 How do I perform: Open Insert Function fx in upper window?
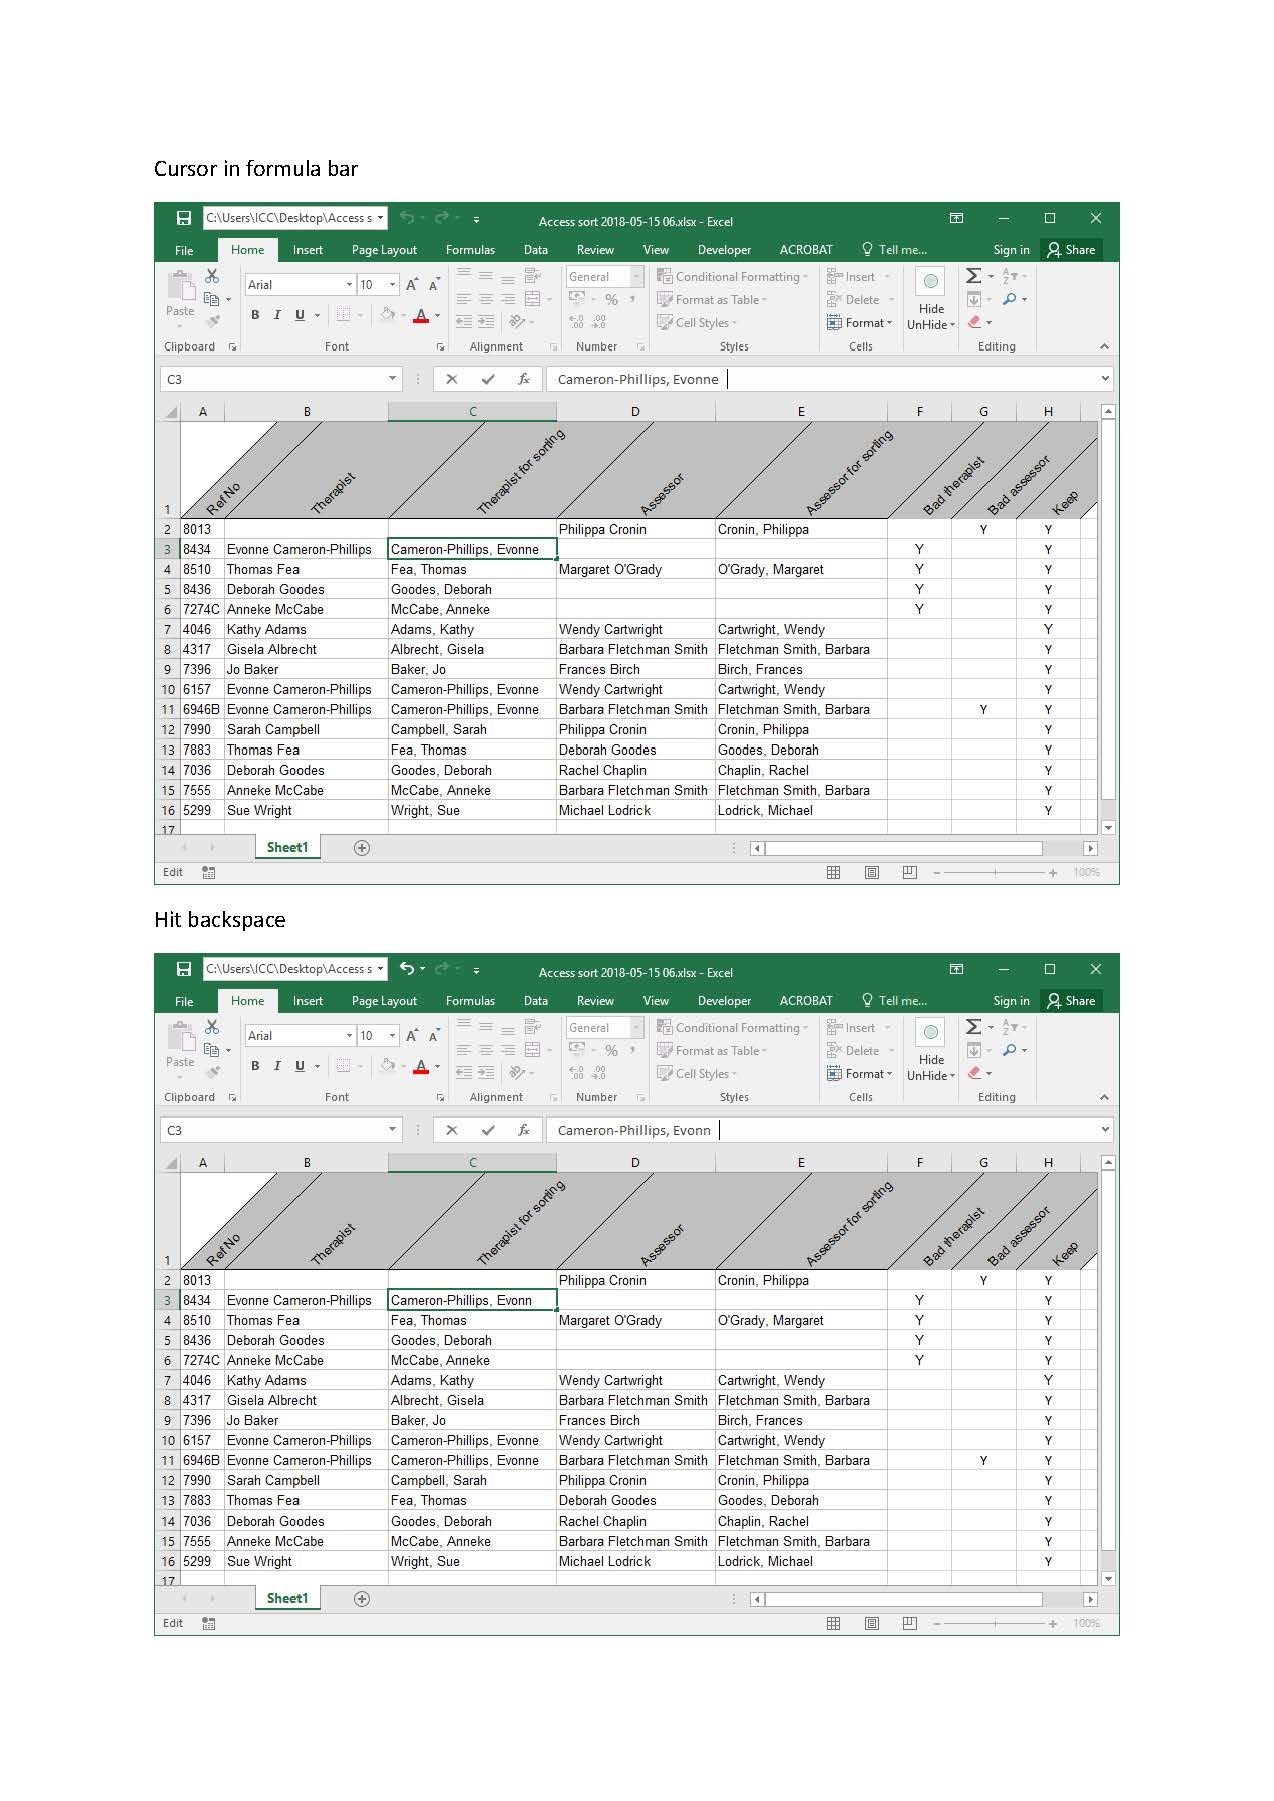[x=523, y=379]
